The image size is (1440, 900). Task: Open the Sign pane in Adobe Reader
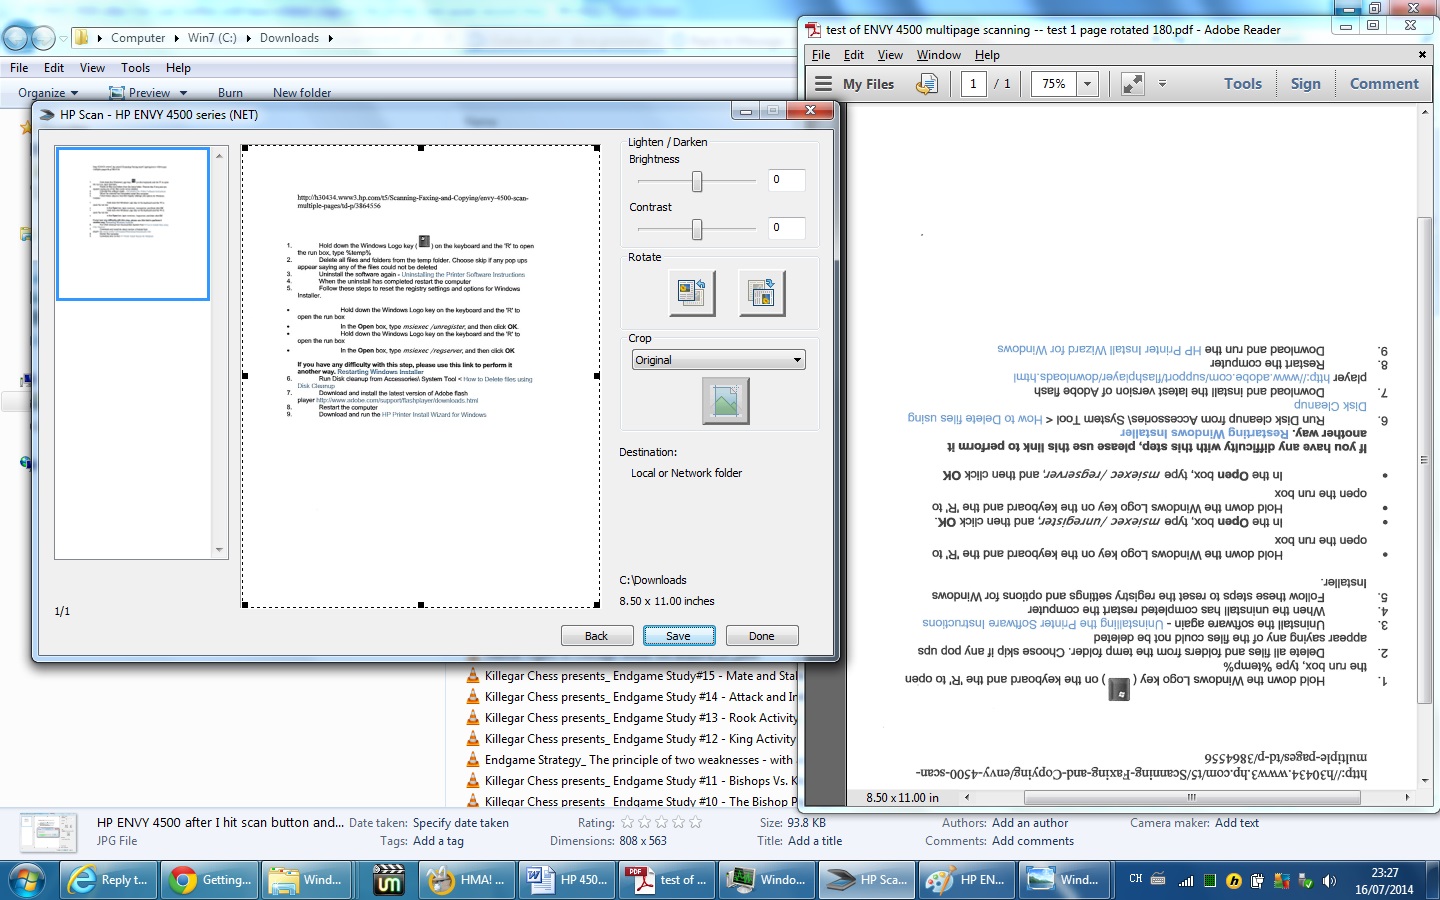pos(1305,84)
